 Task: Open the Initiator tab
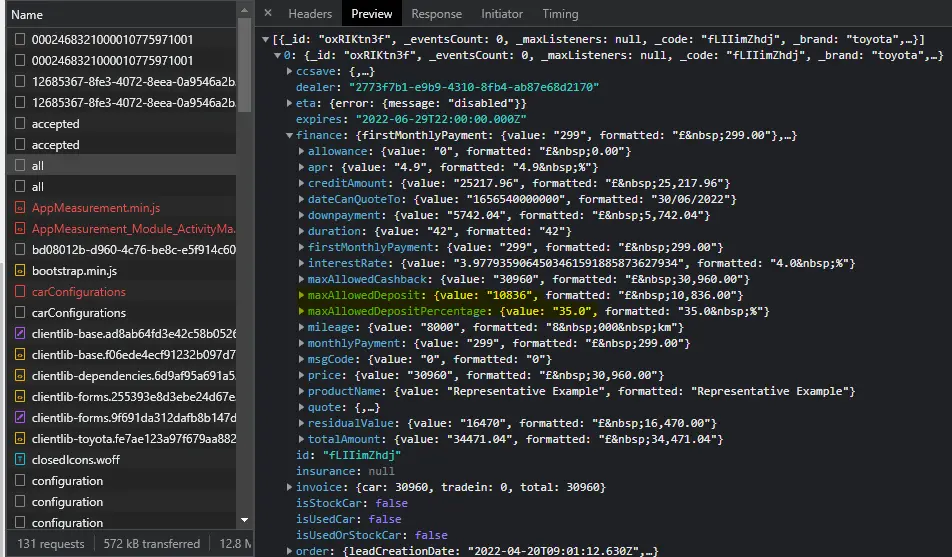pyautogui.click(x=502, y=13)
